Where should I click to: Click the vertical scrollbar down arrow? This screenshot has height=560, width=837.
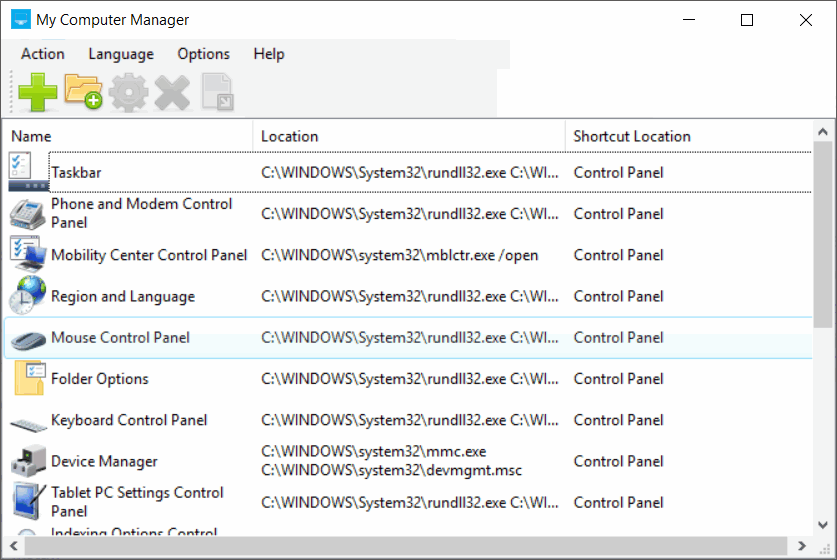click(823, 523)
